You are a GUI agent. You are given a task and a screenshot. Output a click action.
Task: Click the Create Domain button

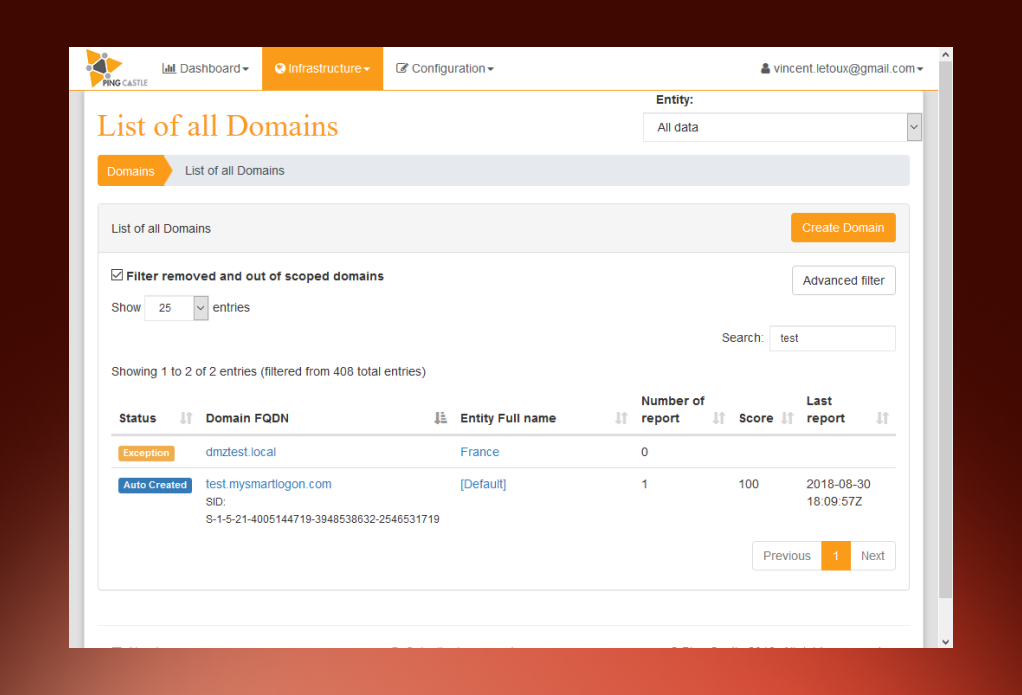click(843, 228)
